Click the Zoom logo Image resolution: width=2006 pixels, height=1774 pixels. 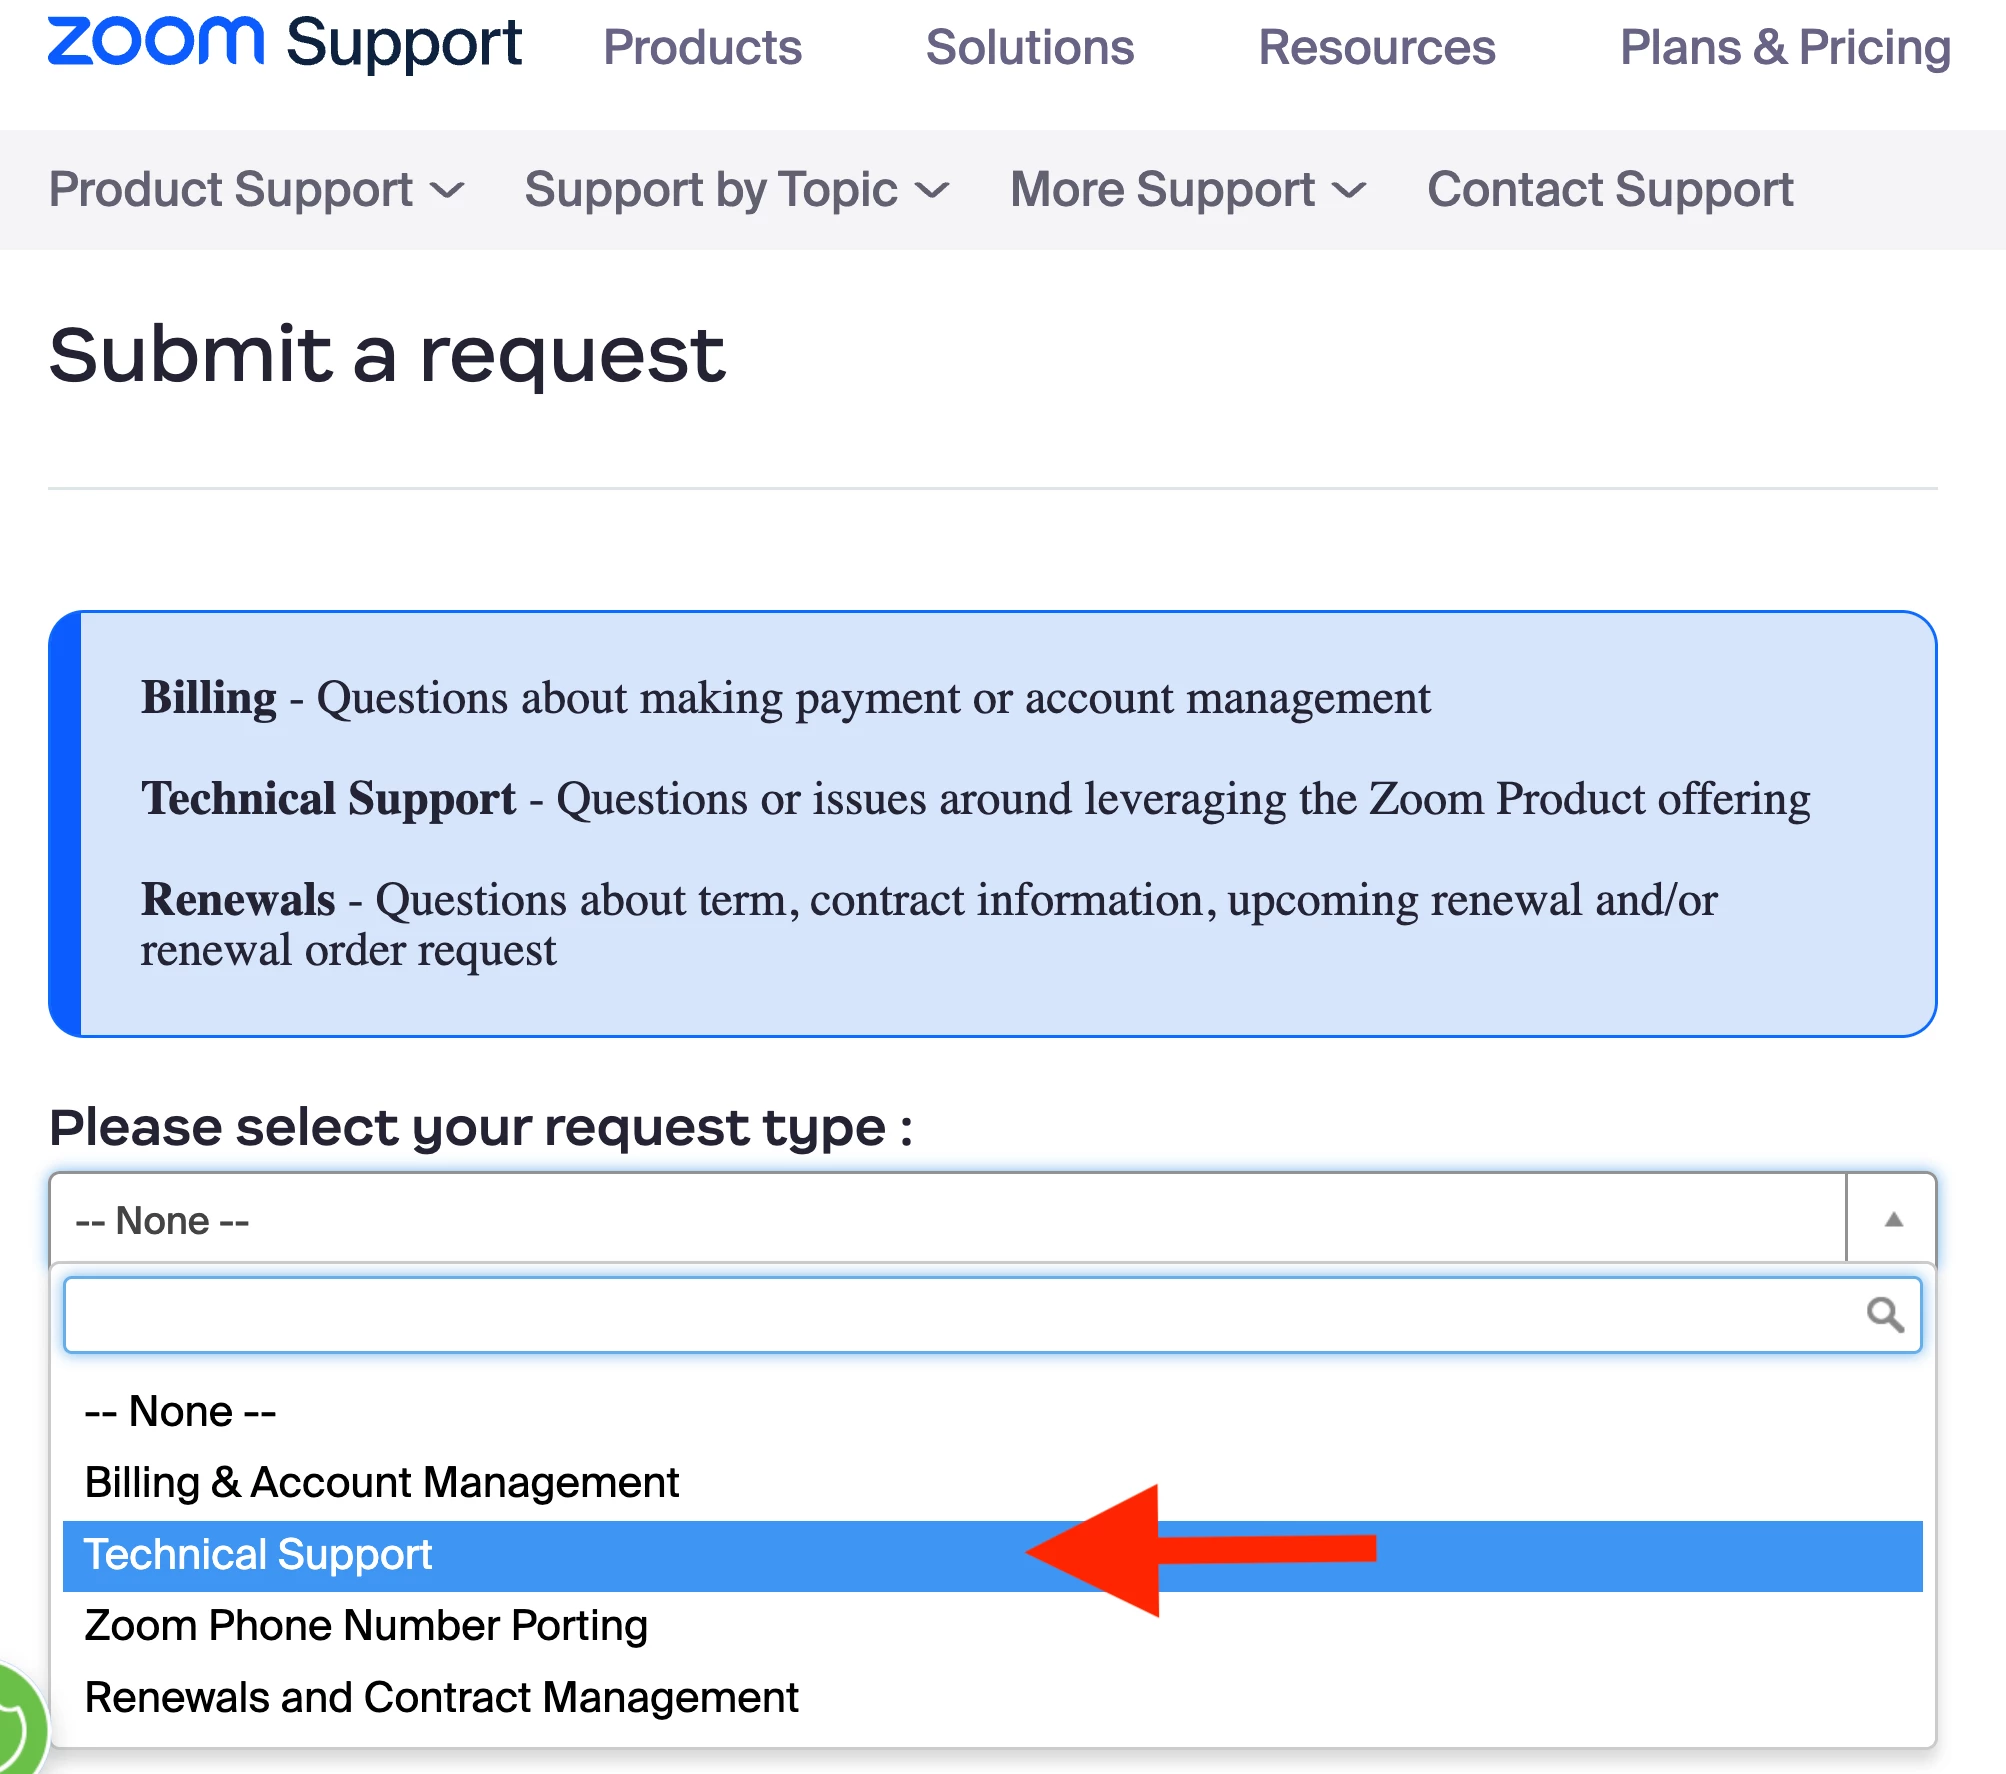click(x=155, y=42)
